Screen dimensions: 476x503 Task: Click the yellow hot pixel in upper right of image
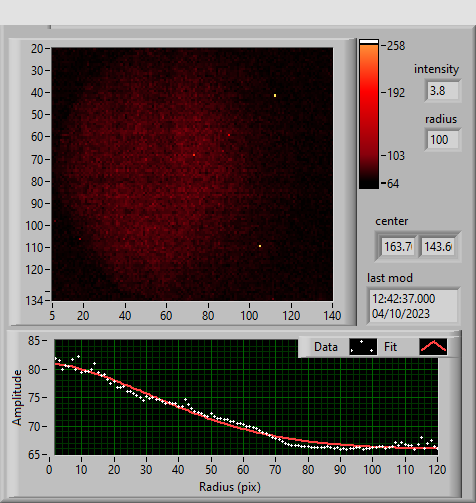point(275,96)
